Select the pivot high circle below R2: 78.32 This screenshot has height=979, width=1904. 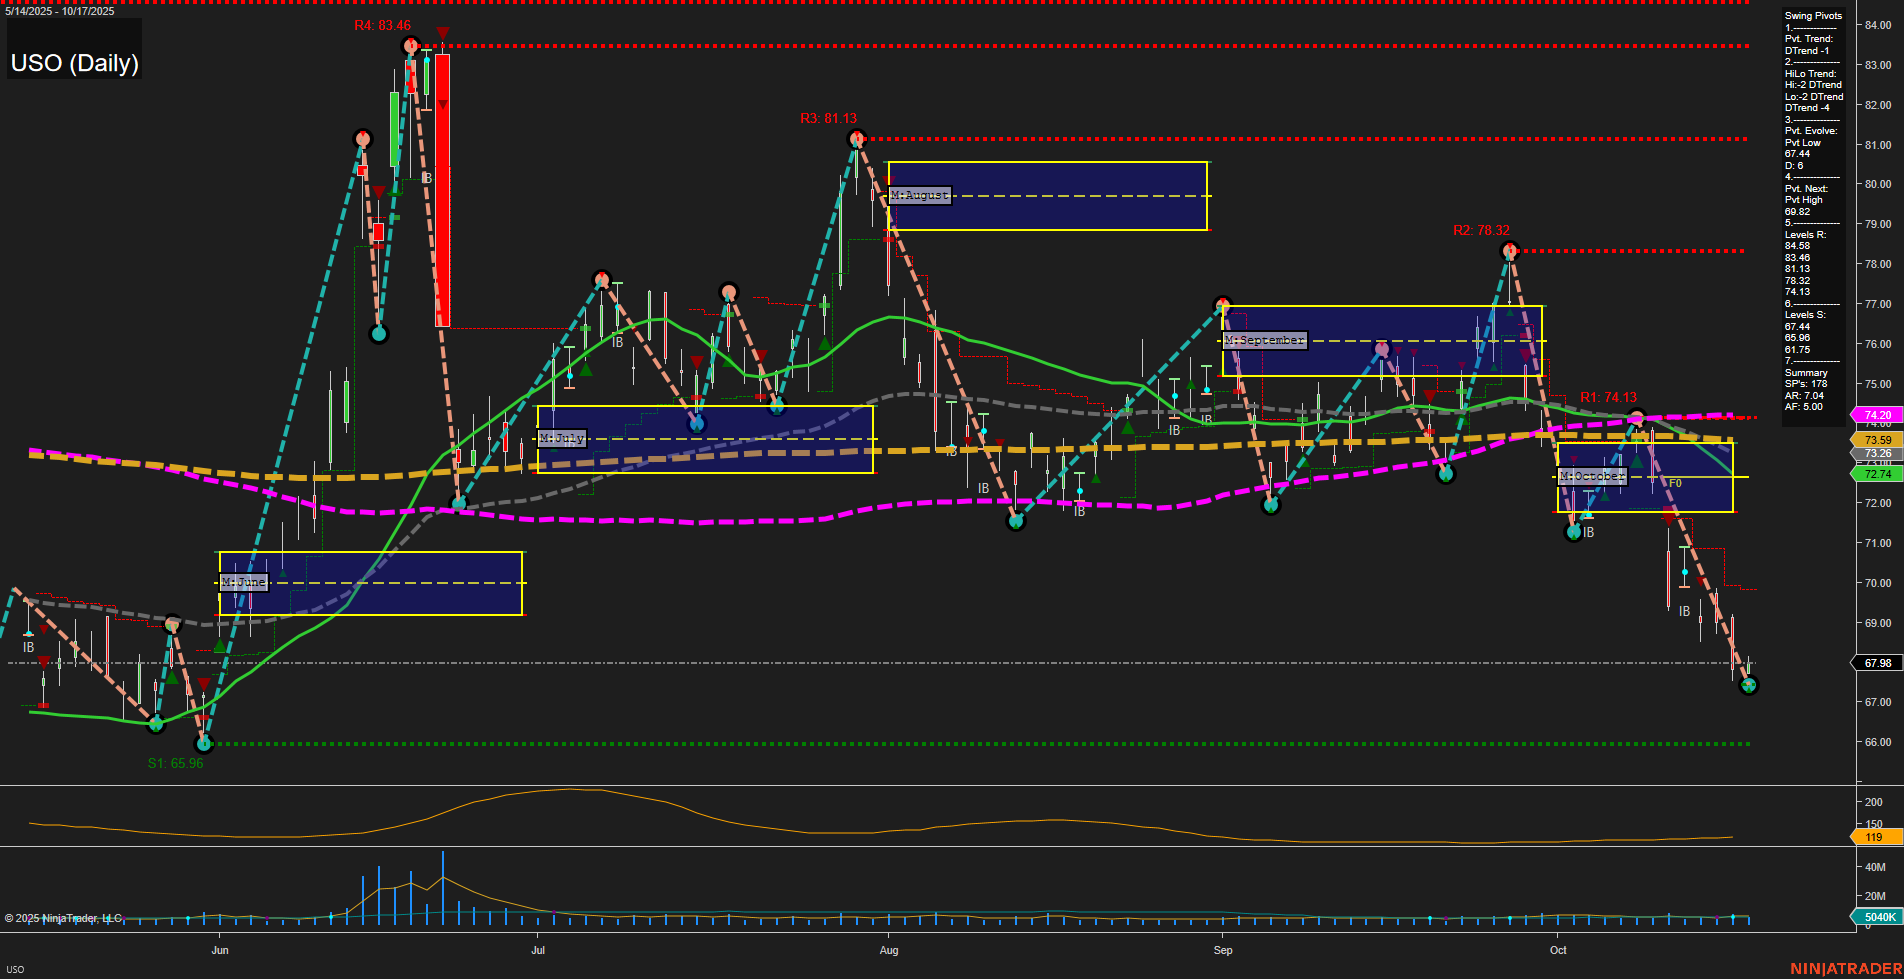coord(1510,251)
